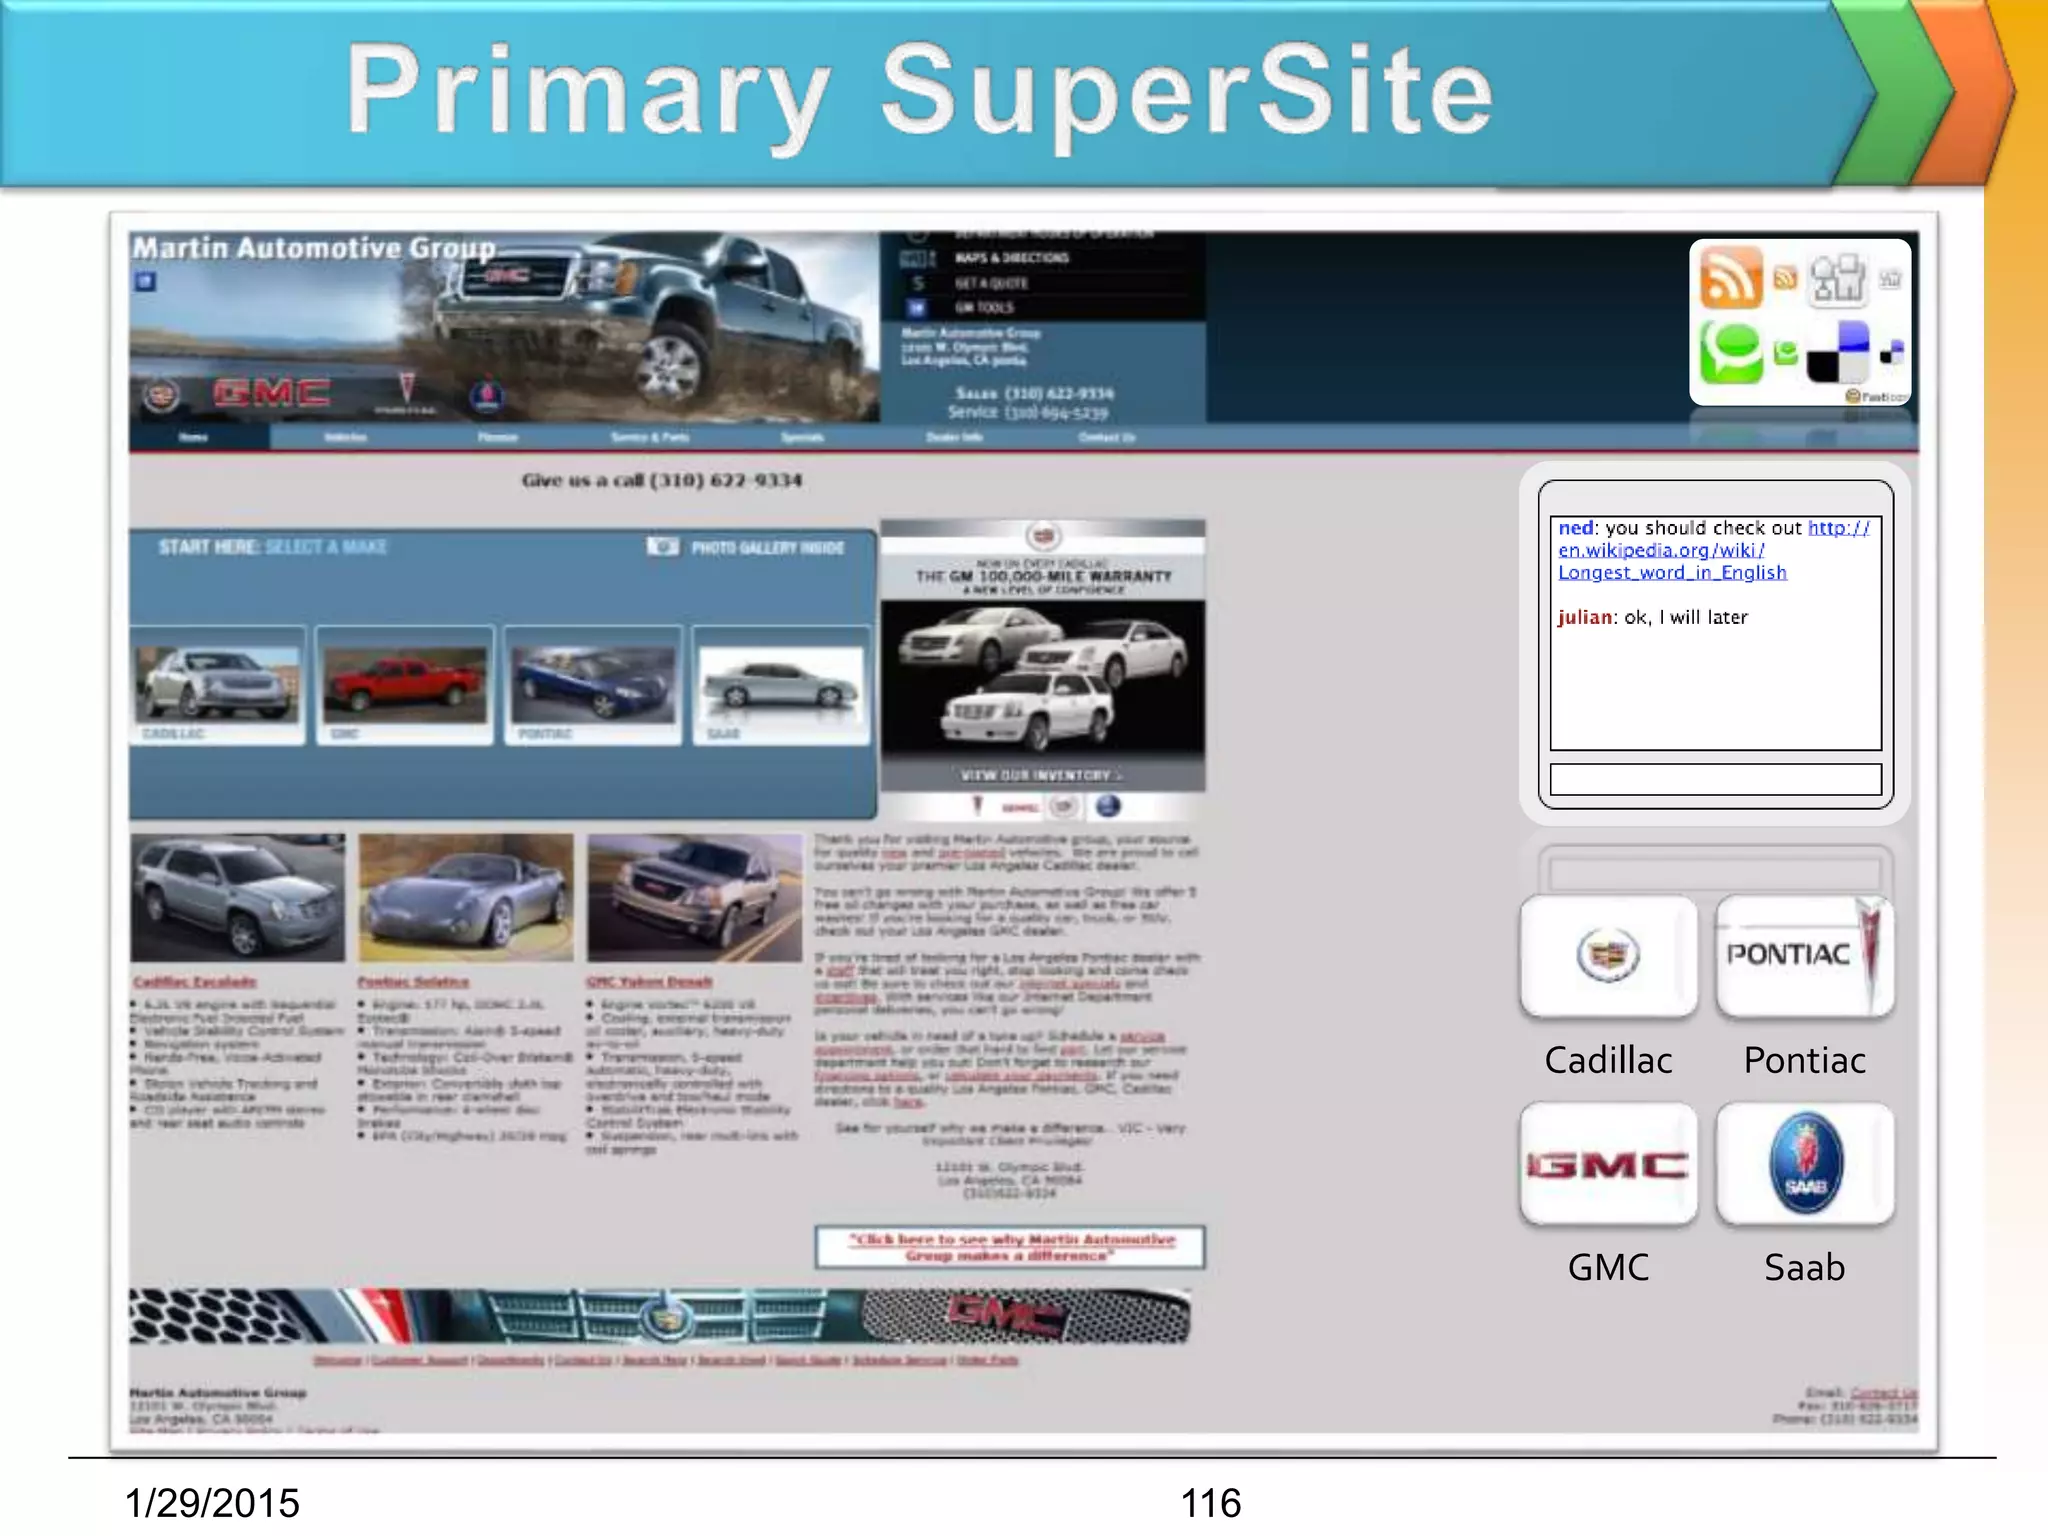The width and height of the screenshot is (2048, 1536).
Task: Open the Service & Parts menu
Action: pos(649,437)
